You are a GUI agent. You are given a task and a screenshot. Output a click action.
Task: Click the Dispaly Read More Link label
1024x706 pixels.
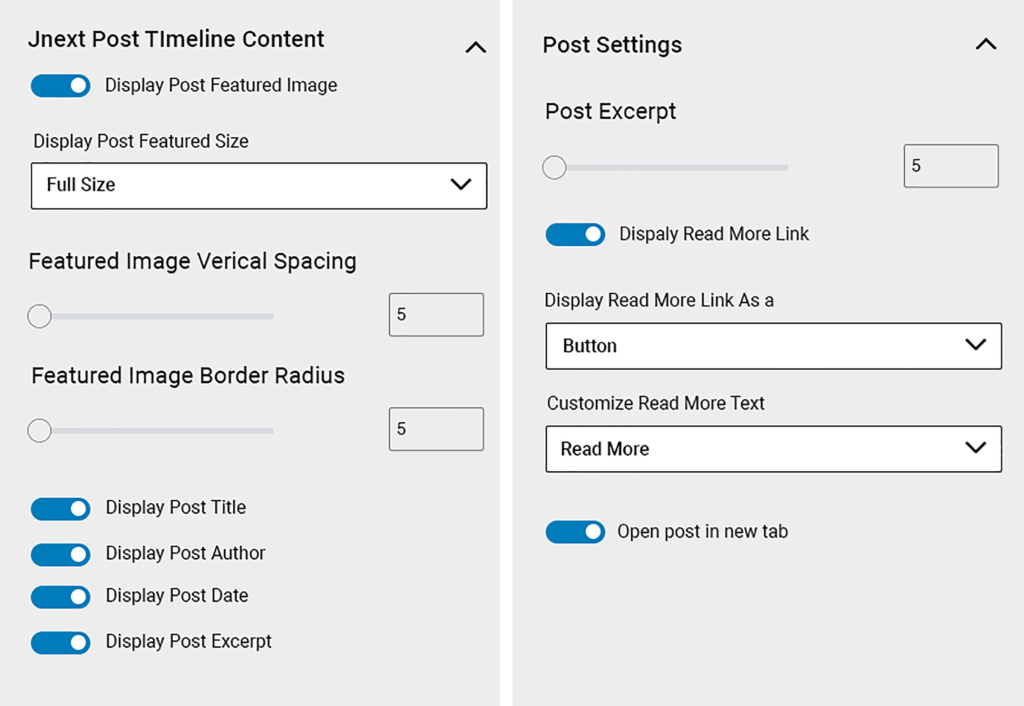click(x=714, y=234)
